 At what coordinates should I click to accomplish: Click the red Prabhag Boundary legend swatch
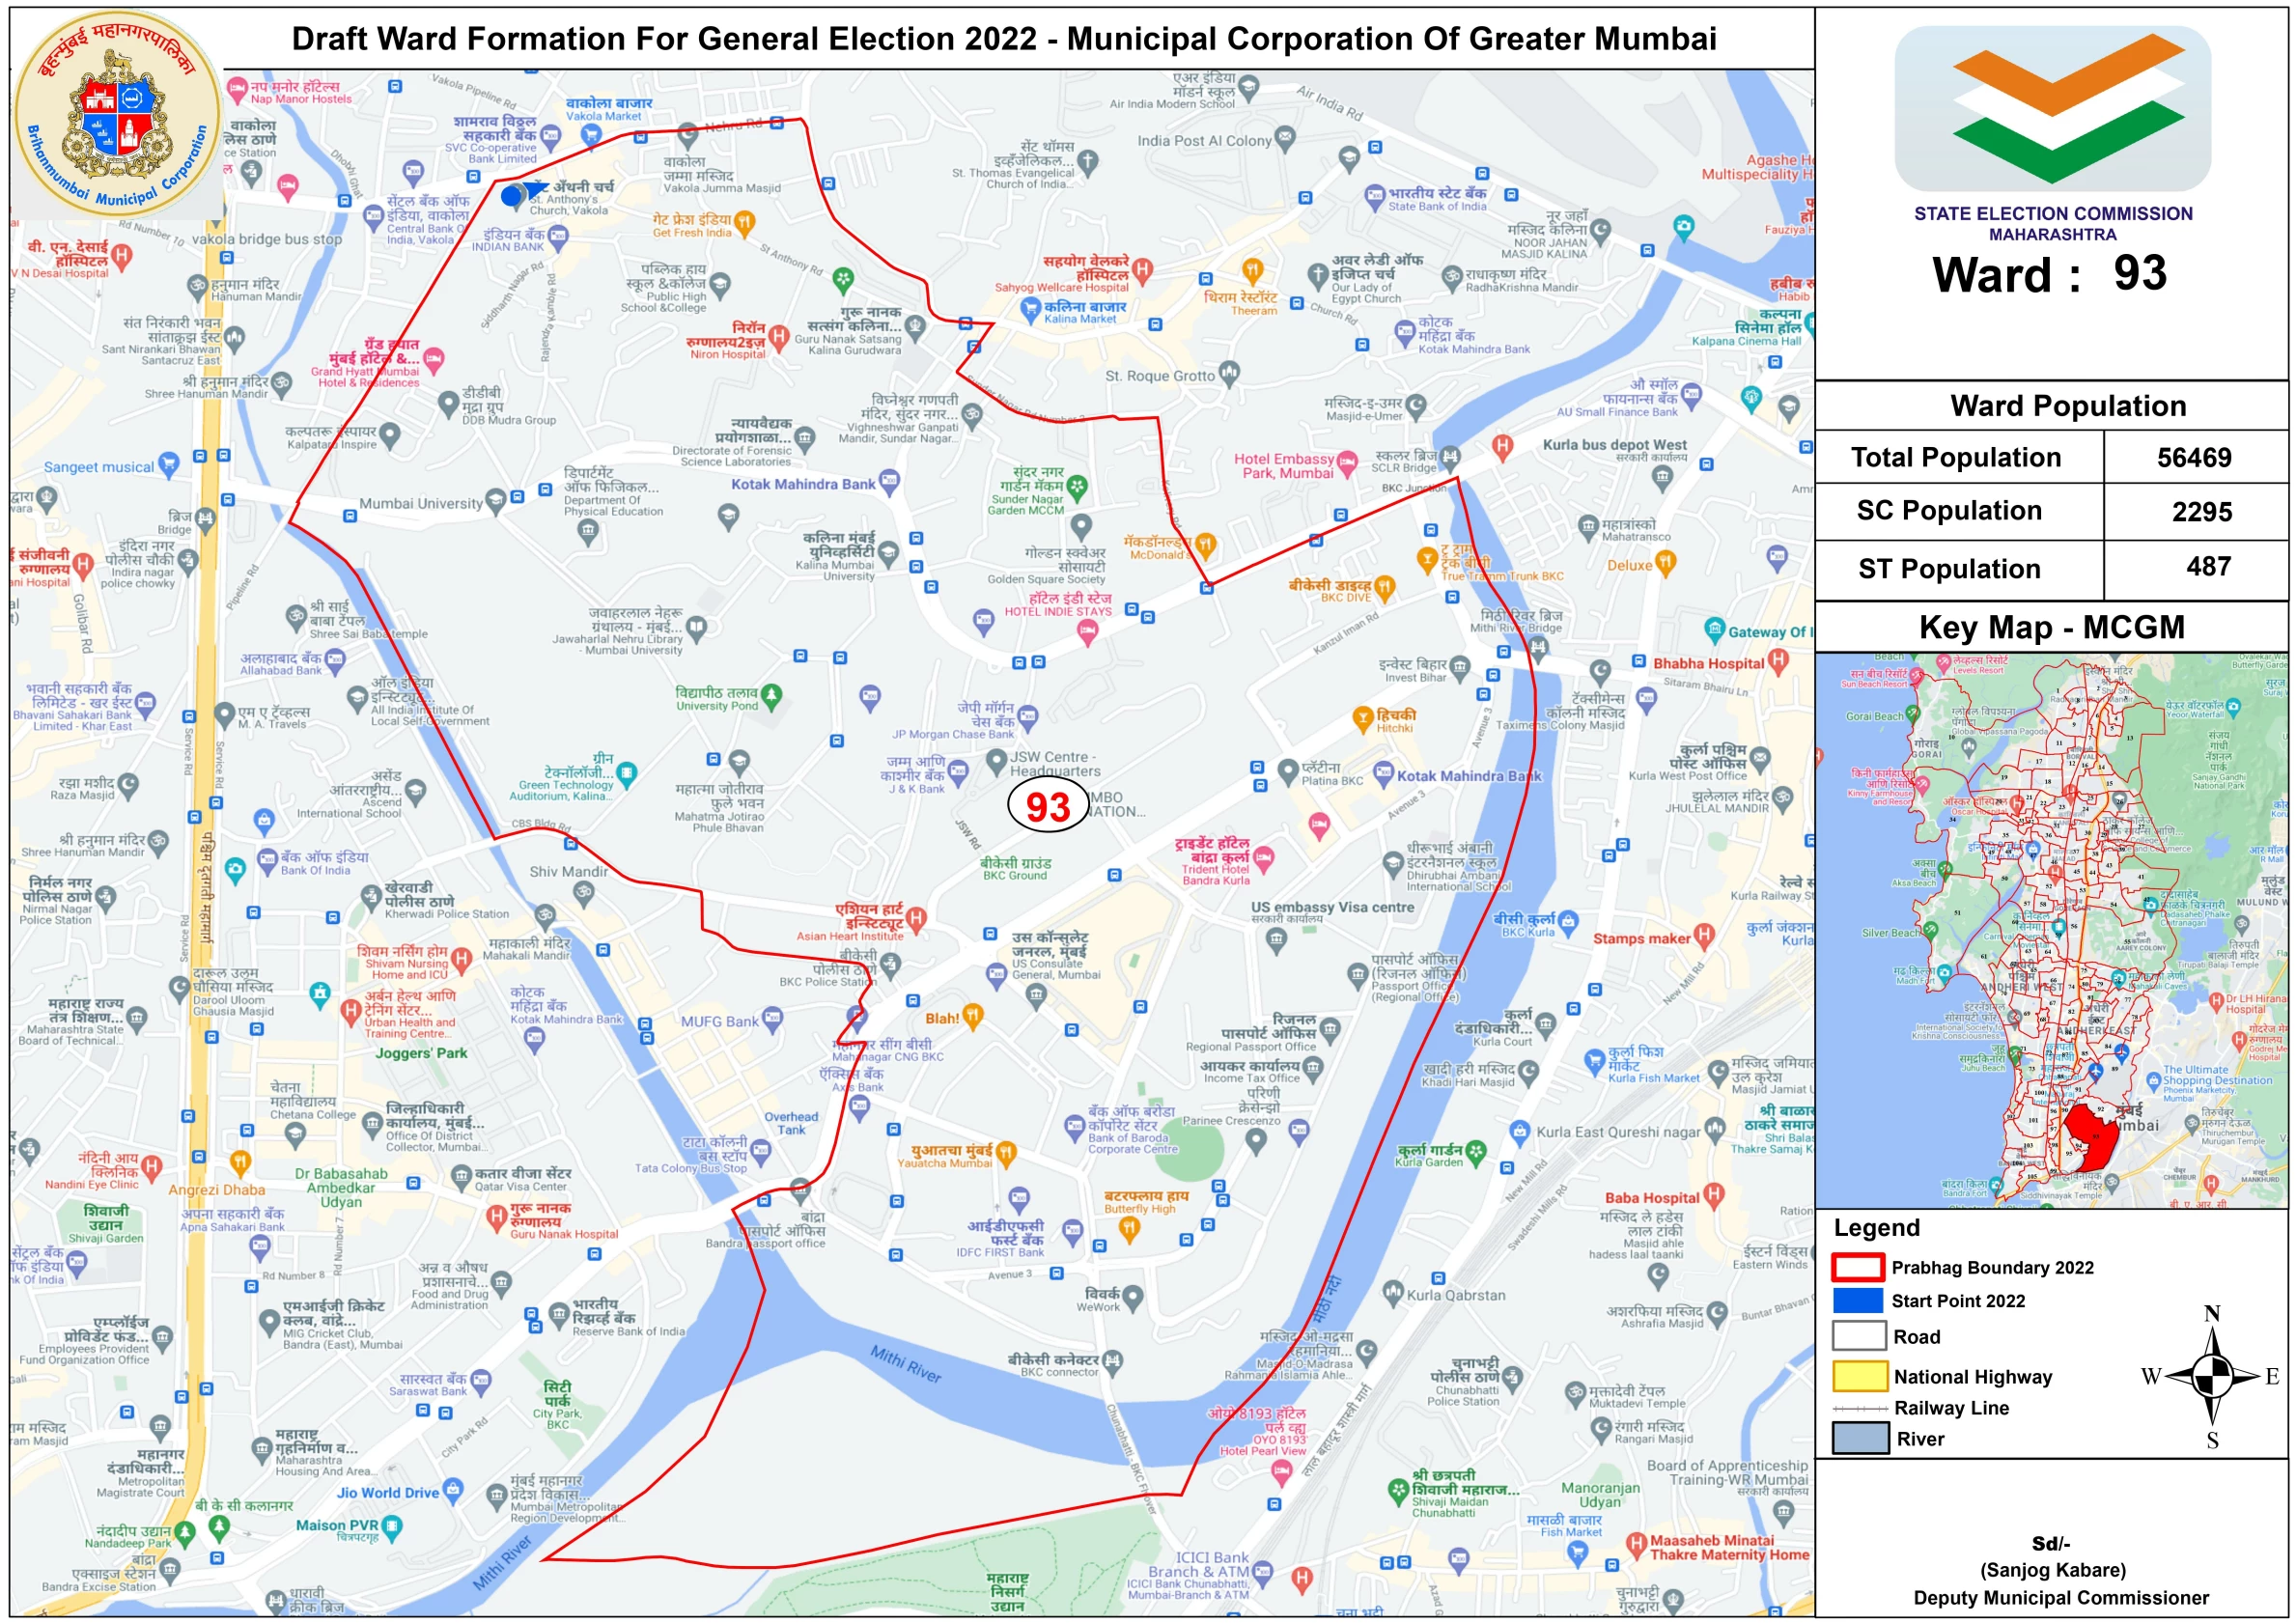[1858, 1266]
